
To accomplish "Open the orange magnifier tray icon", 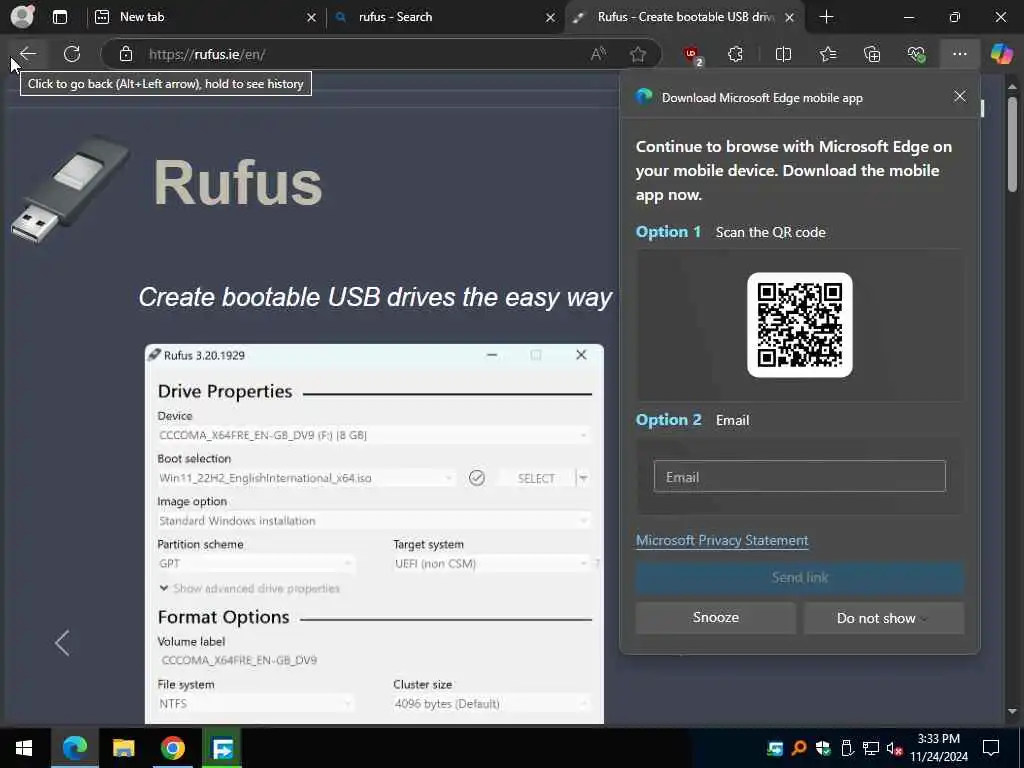I will coord(798,748).
